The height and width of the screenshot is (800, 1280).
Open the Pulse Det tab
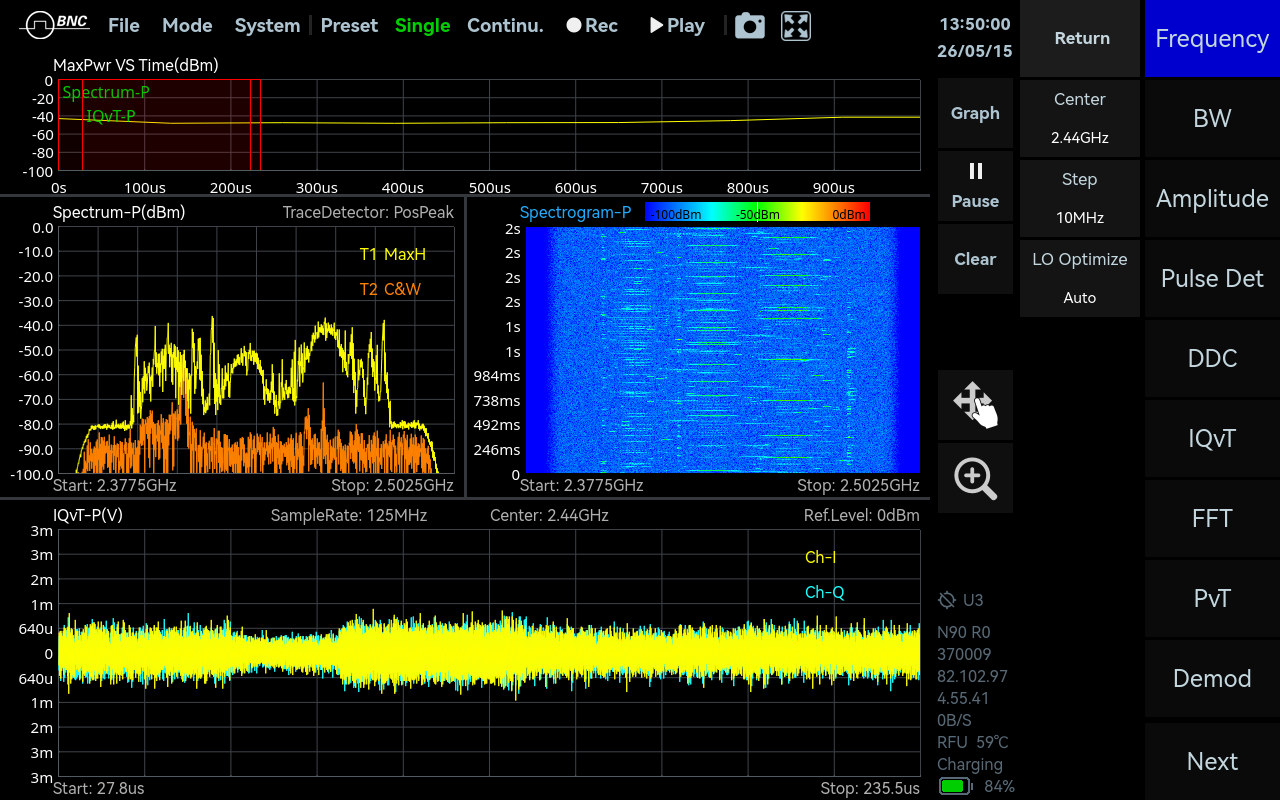tap(1212, 278)
